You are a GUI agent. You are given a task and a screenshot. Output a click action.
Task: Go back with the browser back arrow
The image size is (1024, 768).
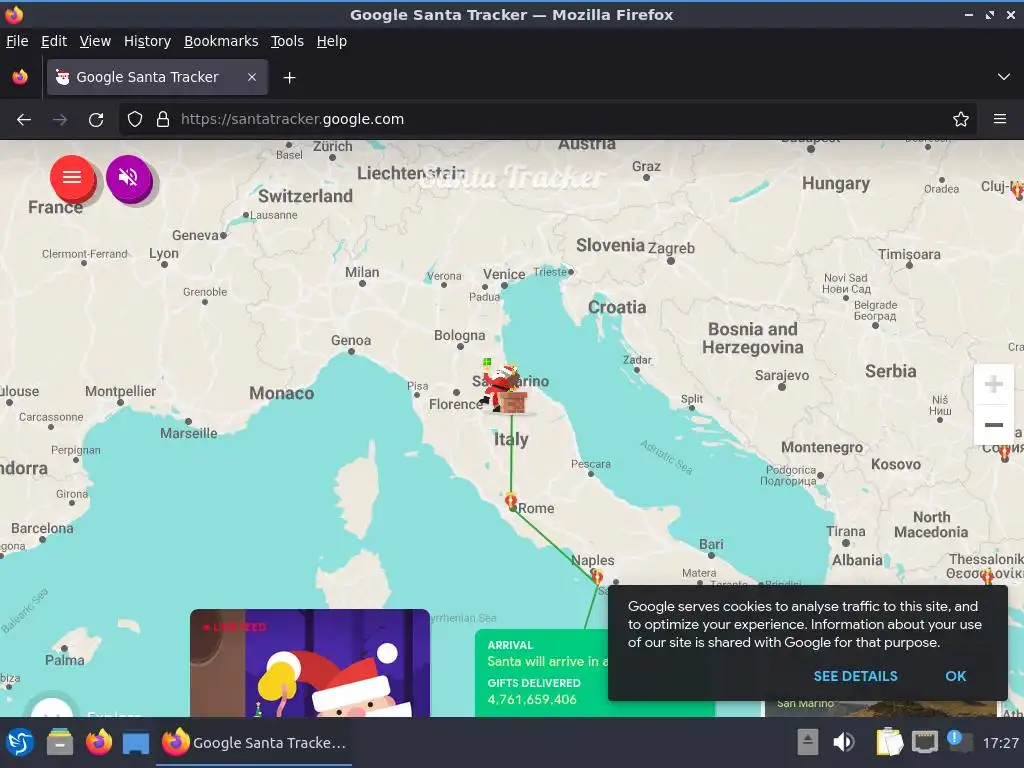pos(24,120)
